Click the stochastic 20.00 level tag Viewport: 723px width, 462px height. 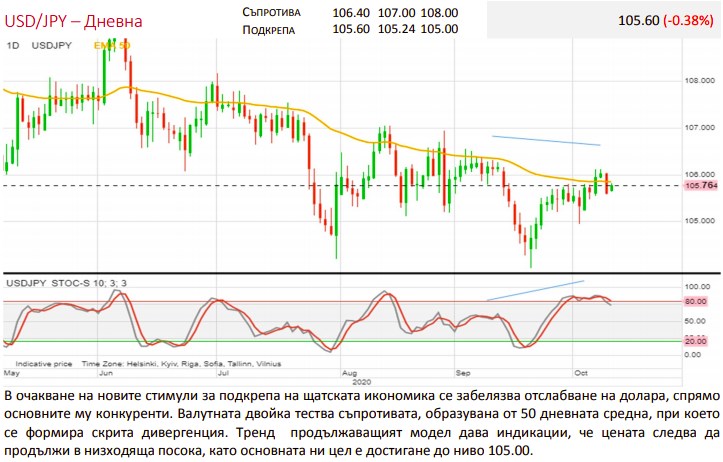(695, 341)
